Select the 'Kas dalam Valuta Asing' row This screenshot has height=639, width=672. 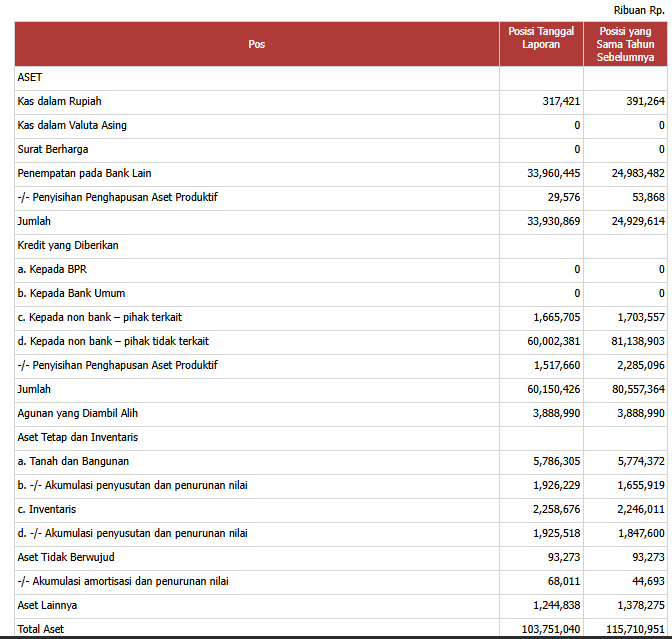point(72,125)
